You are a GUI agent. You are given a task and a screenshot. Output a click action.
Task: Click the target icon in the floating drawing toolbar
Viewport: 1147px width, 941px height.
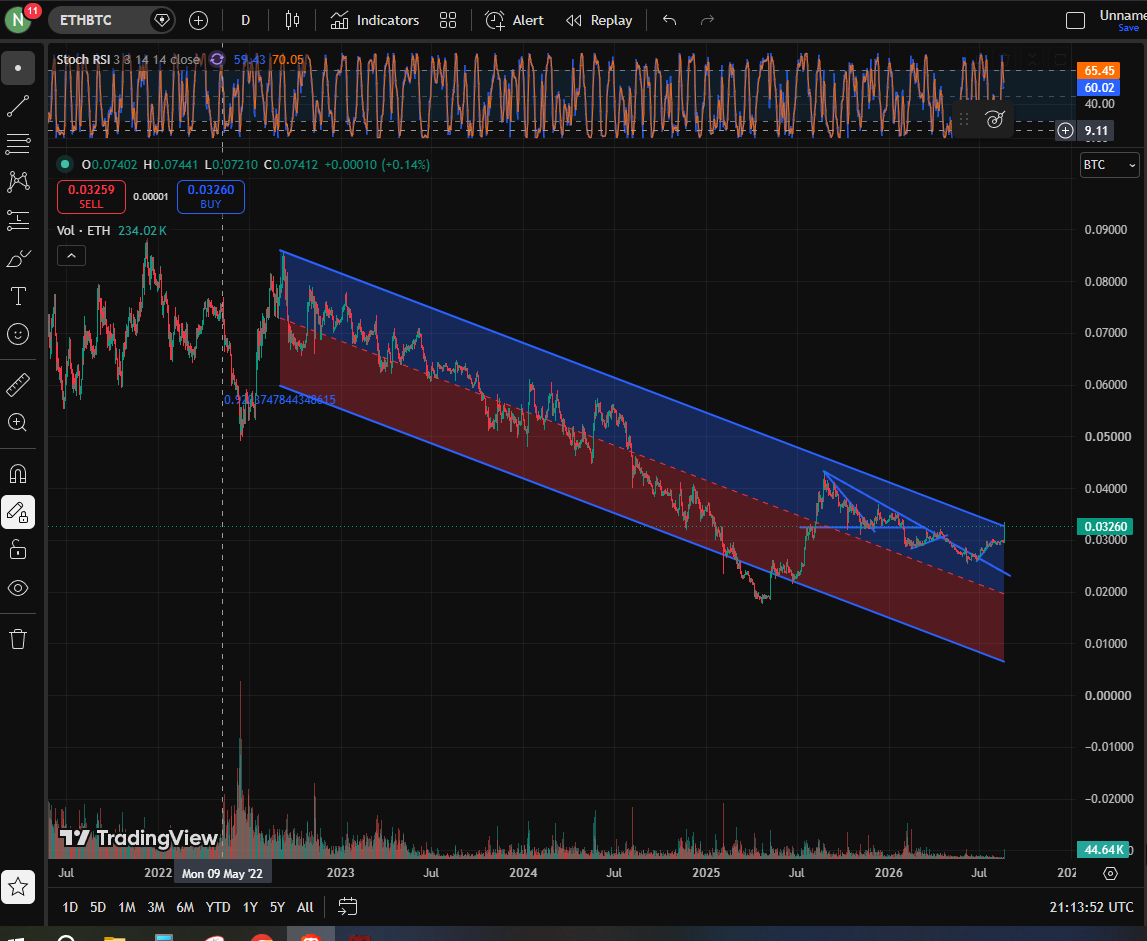pyautogui.click(x=995, y=119)
